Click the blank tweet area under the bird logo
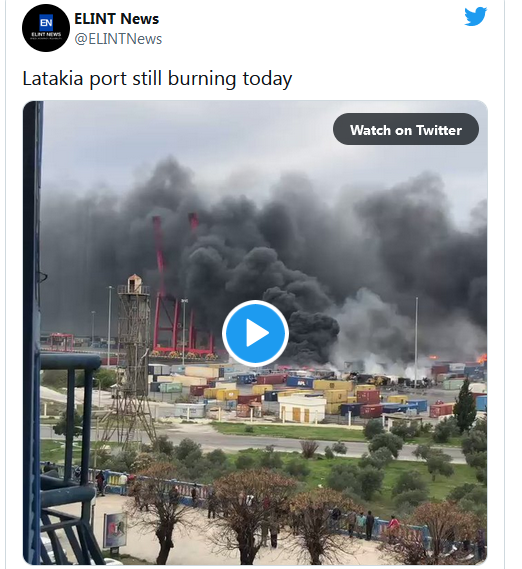Screen dimensions: 522x569 tap(475, 65)
